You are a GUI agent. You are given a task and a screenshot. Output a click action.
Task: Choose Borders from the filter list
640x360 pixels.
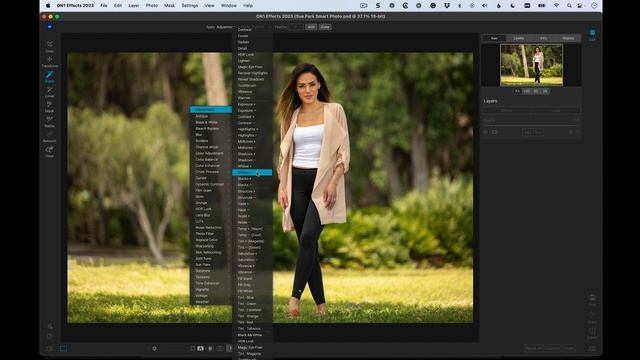tap(211, 141)
